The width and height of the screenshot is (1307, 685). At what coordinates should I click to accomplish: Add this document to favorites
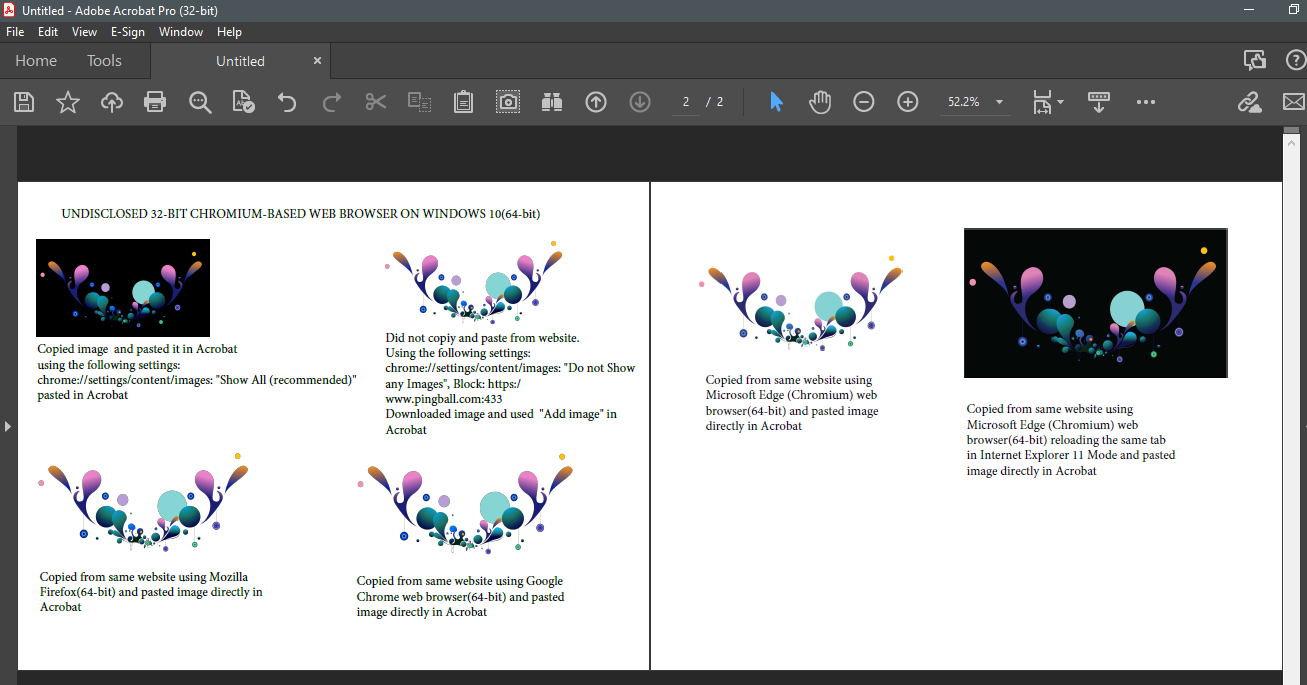(x=67, y=101)
